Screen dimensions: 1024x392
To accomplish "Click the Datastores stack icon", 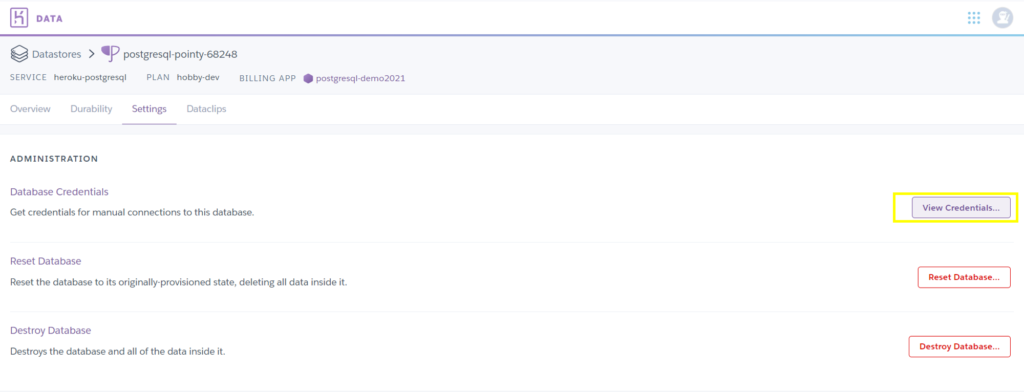I will (19, 54).
